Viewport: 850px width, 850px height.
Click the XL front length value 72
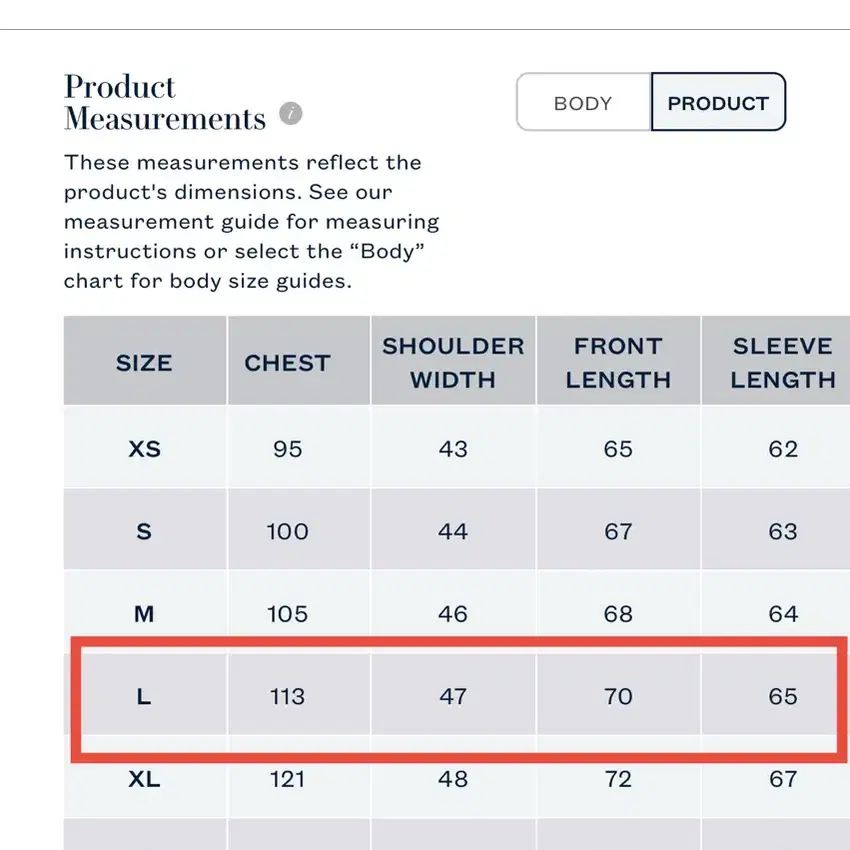click(618, 779)
